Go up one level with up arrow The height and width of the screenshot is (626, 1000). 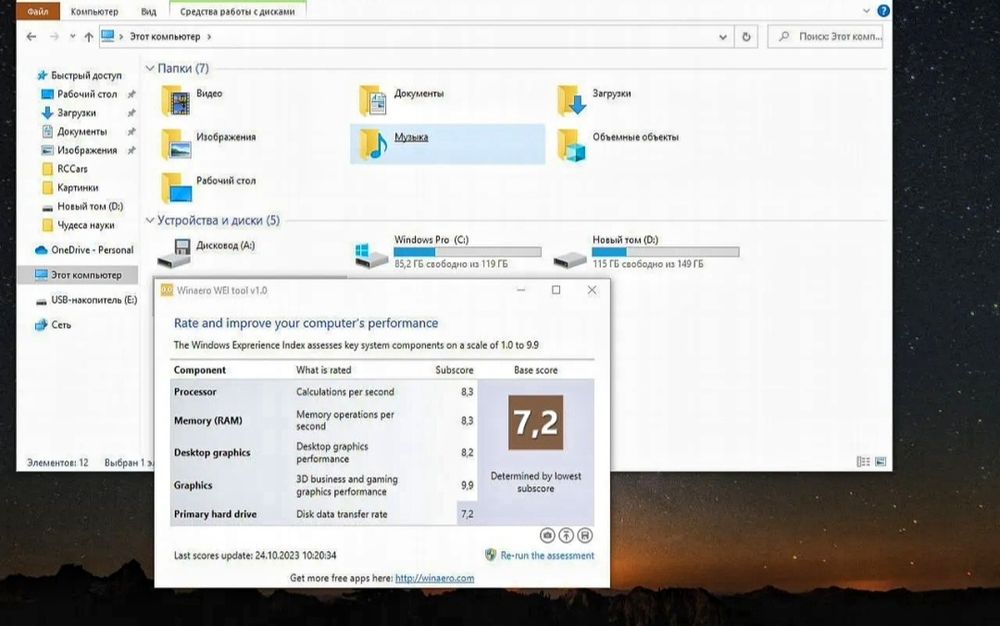pos(89,37)
